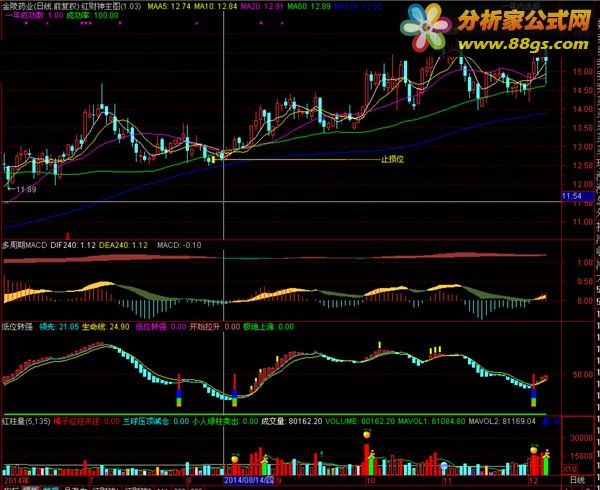Click the 多周期MACD indicator name

tap(24, 245)
